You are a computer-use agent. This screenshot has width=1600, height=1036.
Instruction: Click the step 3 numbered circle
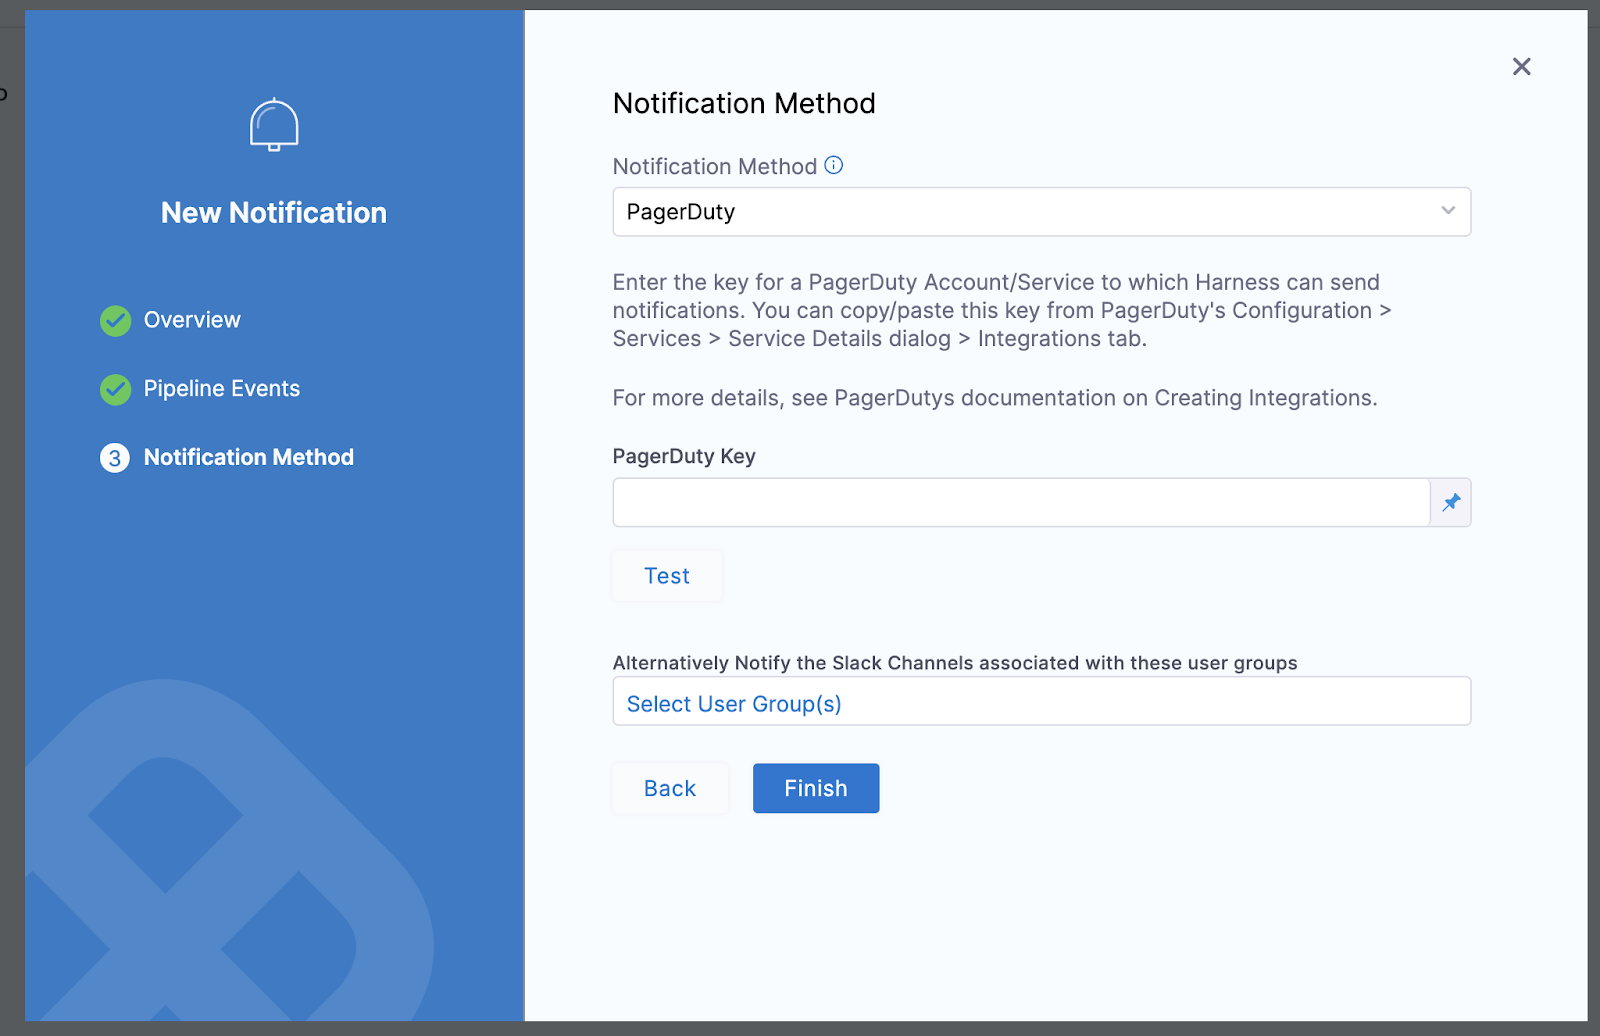115,457
